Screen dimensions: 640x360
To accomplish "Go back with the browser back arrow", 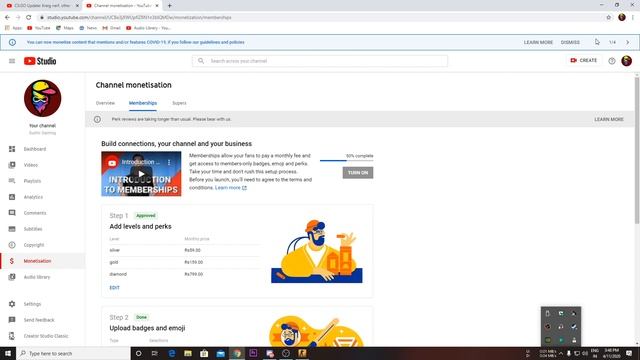I will (7, 17).
